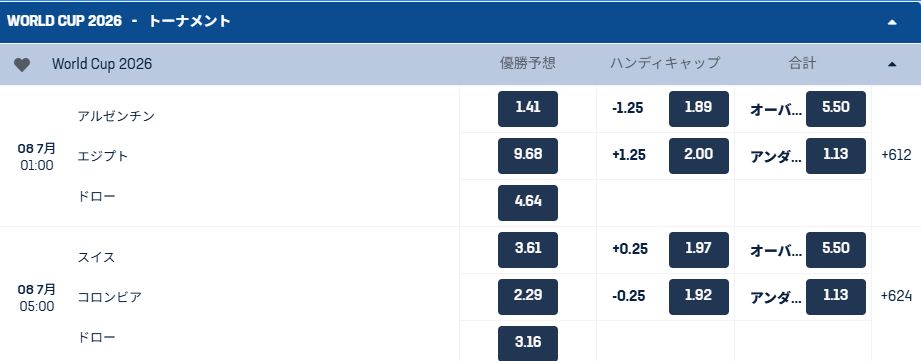This screenshot has width=921, height=361.
Task: Select コロンビア win odds 2.29
Action: (x=527, y=296)
